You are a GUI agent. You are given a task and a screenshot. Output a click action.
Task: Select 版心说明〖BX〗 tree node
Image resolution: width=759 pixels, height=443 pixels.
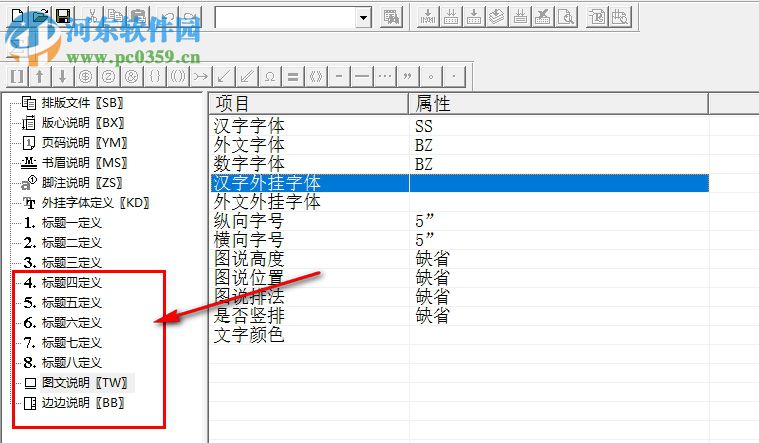[x=82, y=122]
